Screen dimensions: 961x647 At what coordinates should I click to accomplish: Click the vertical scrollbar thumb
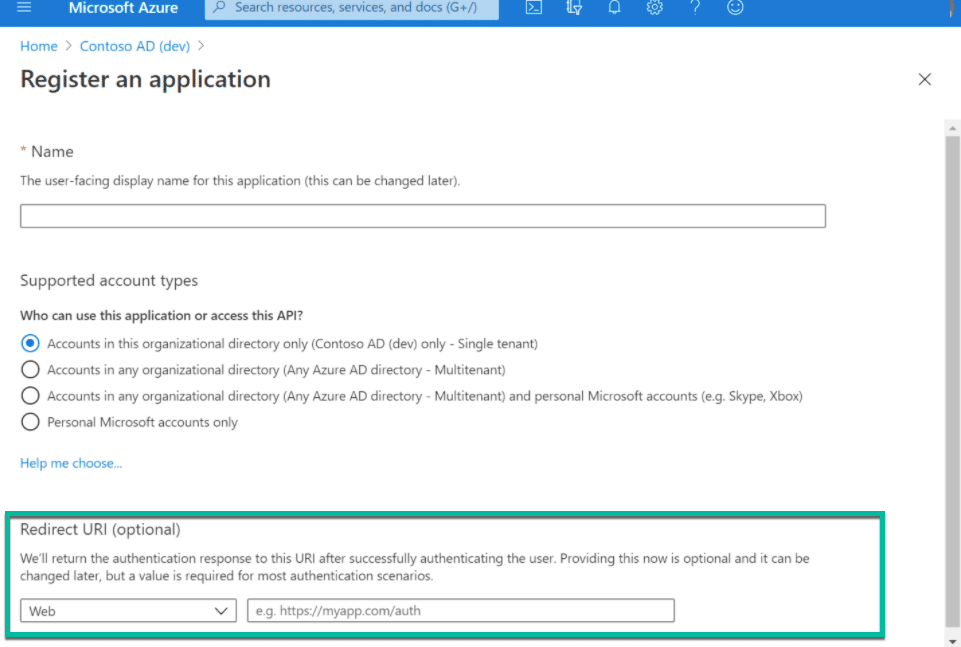pos(952,380)
